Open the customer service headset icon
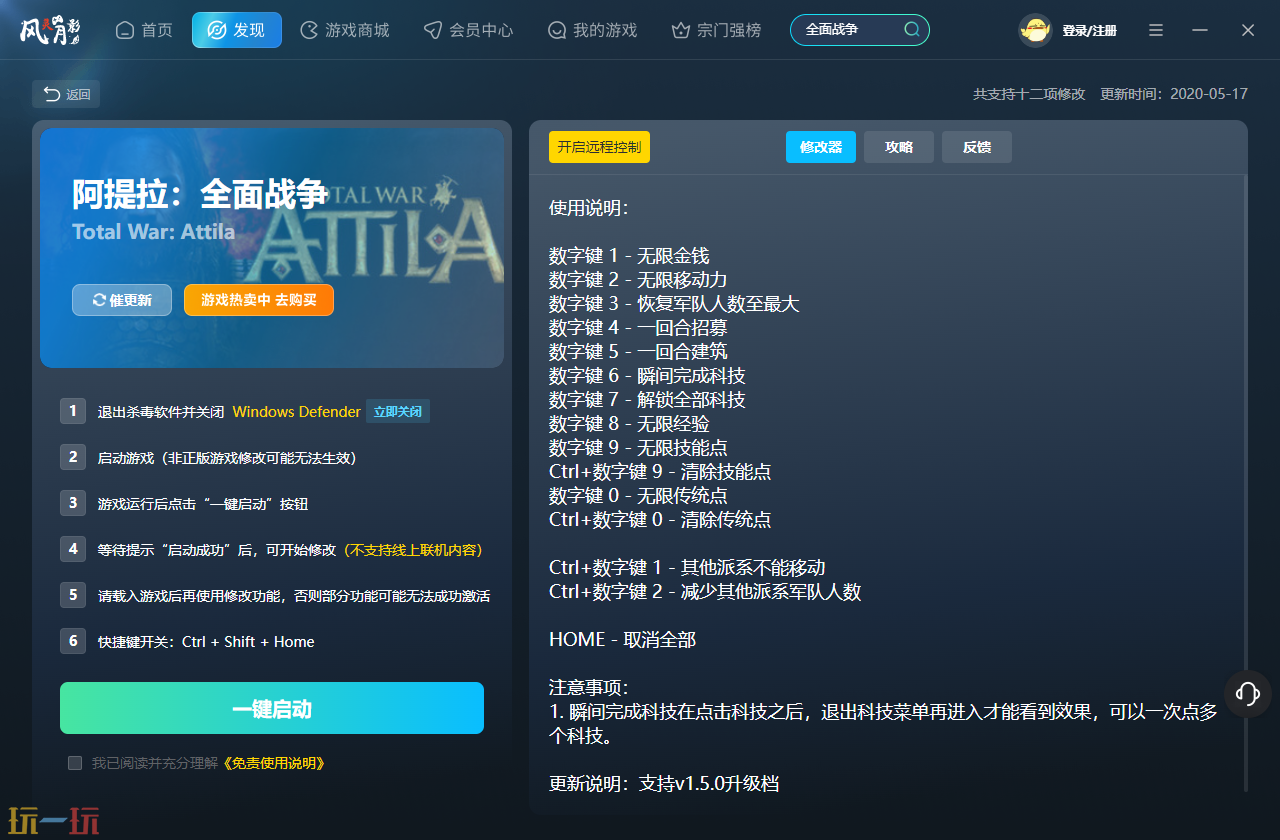The image size is (1280, 840). pyautogui.click(x=1247, y=693)
